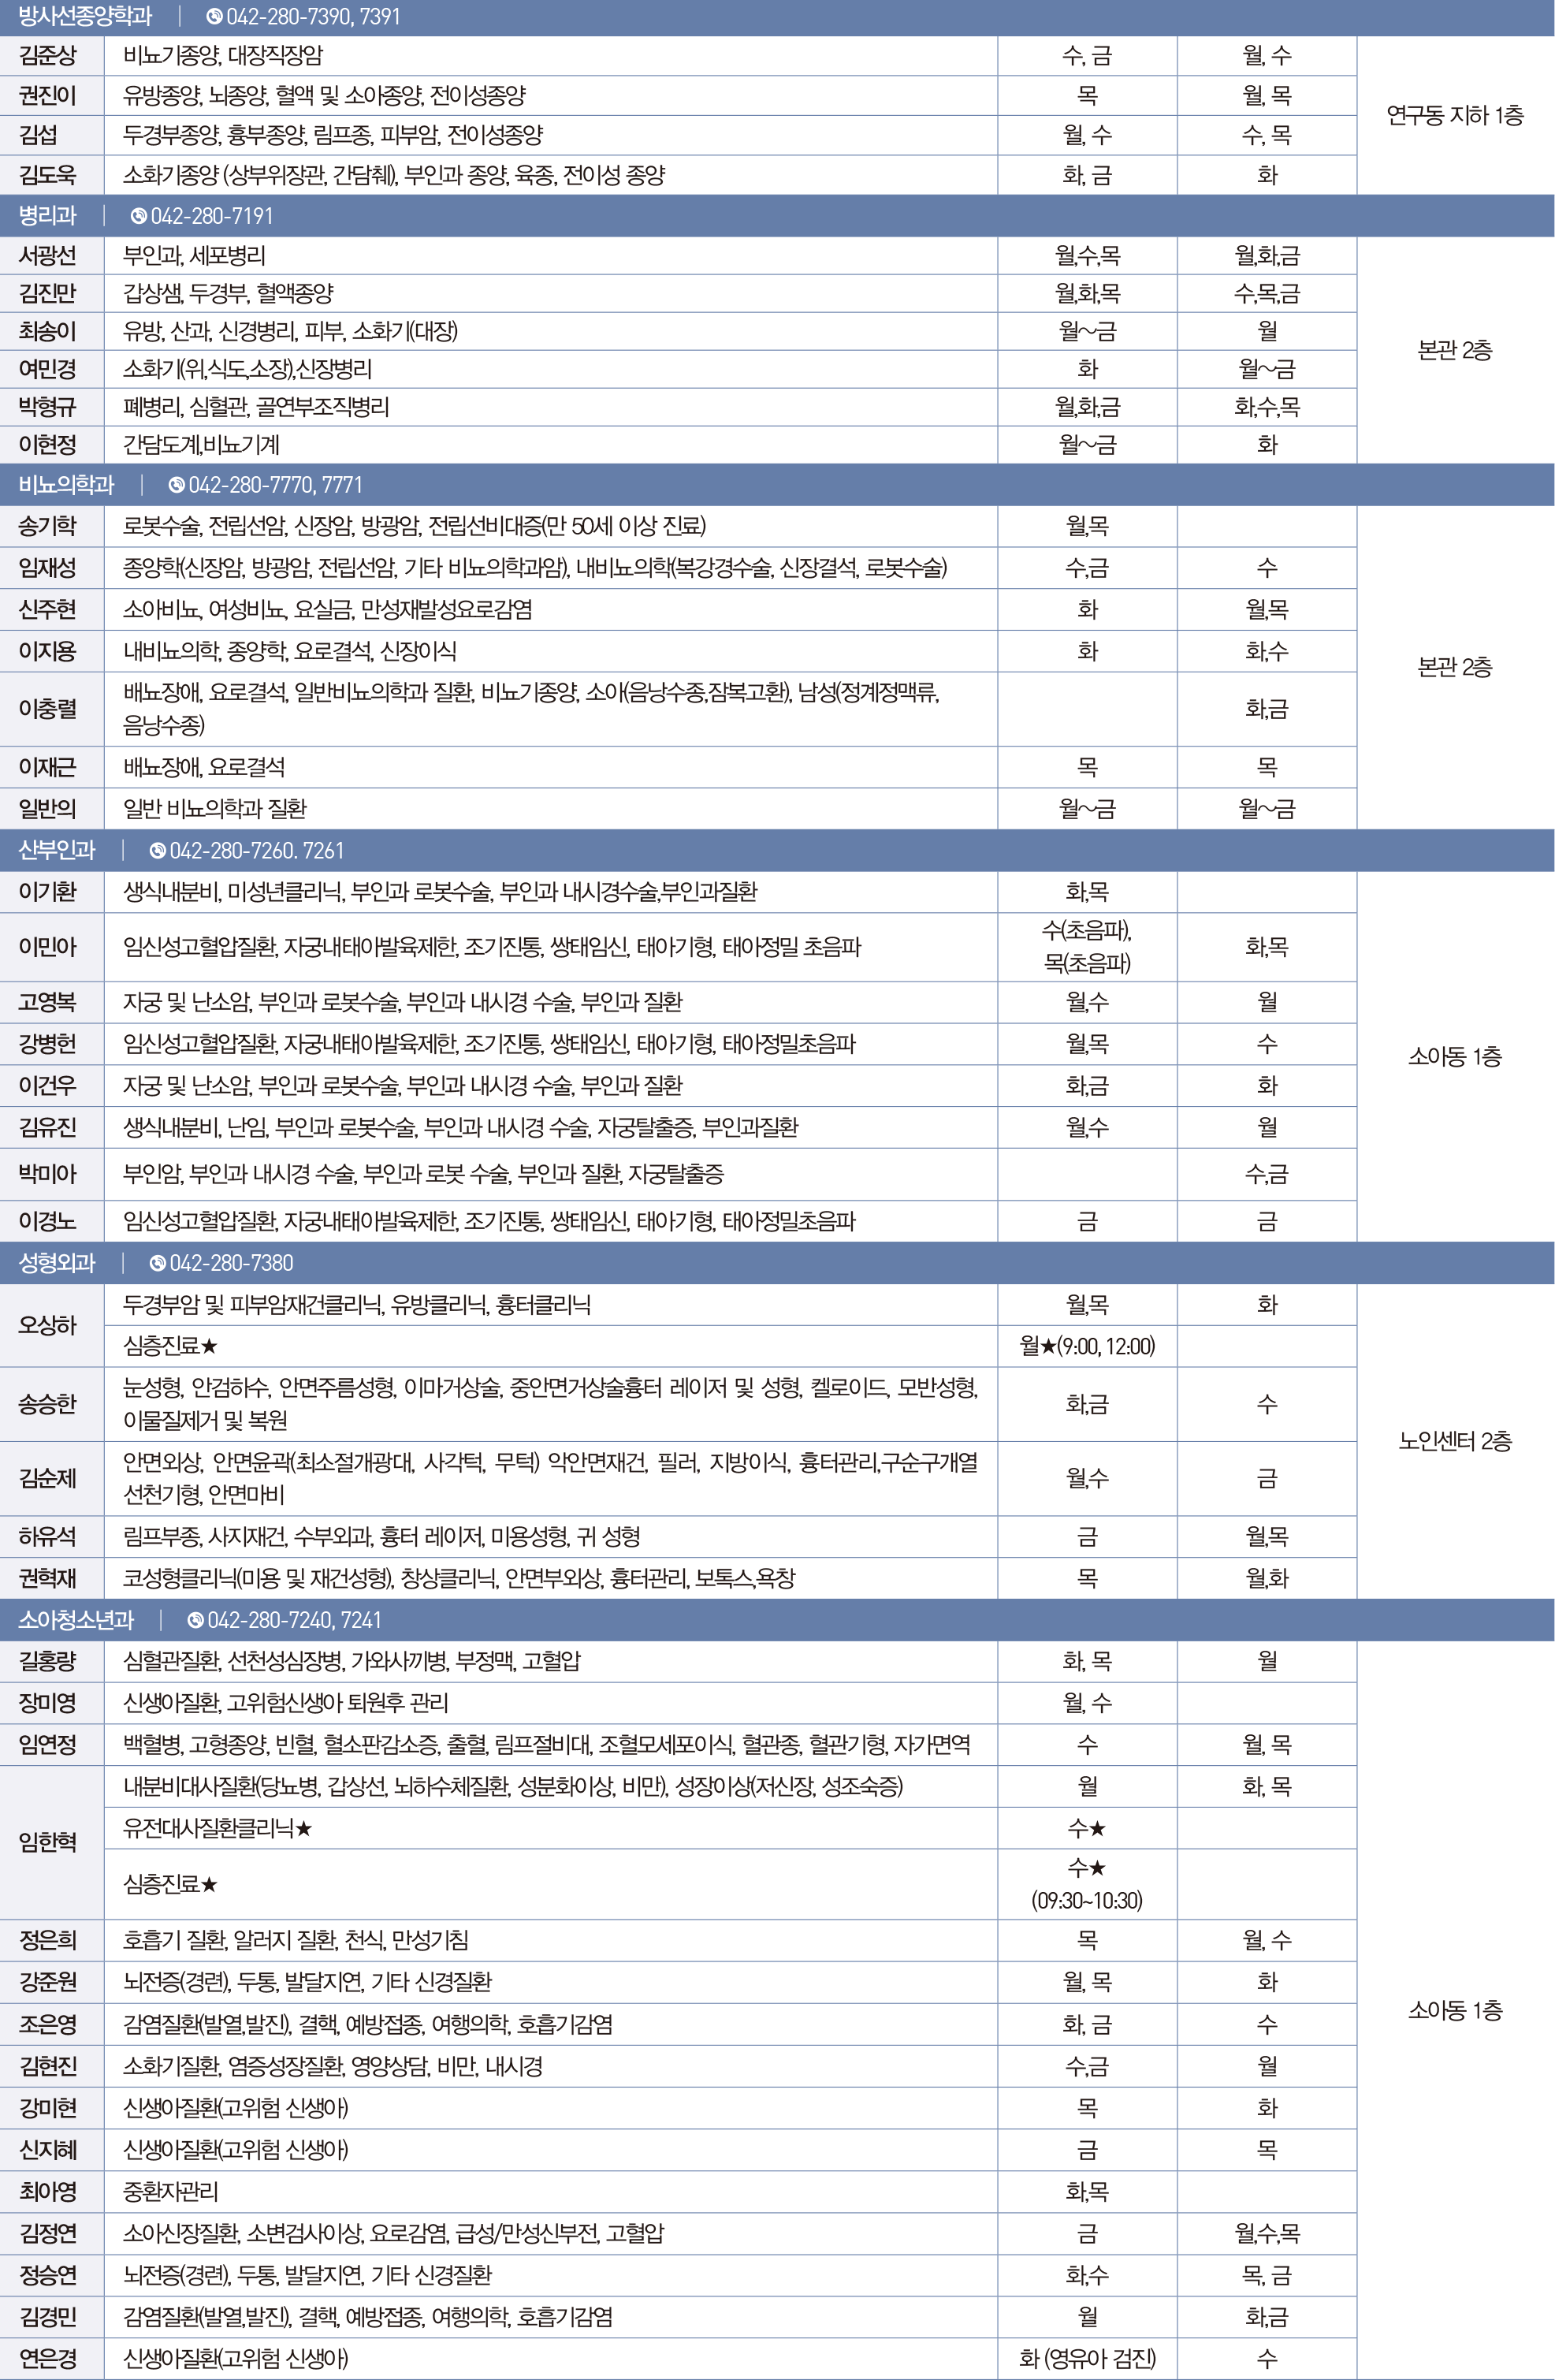Select doctor name 권혁재

click(47, 1579)
